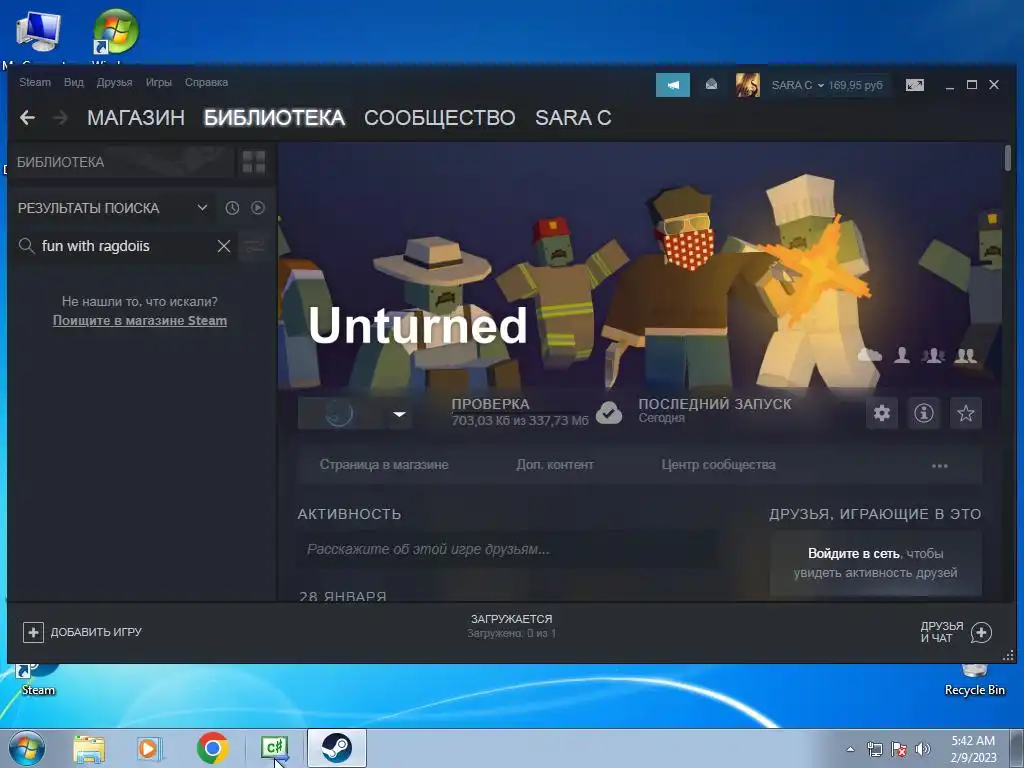Viewport: 1024px width, 768px height.
Task: Open Unturned settings gear icon
Action: (882, 413)
